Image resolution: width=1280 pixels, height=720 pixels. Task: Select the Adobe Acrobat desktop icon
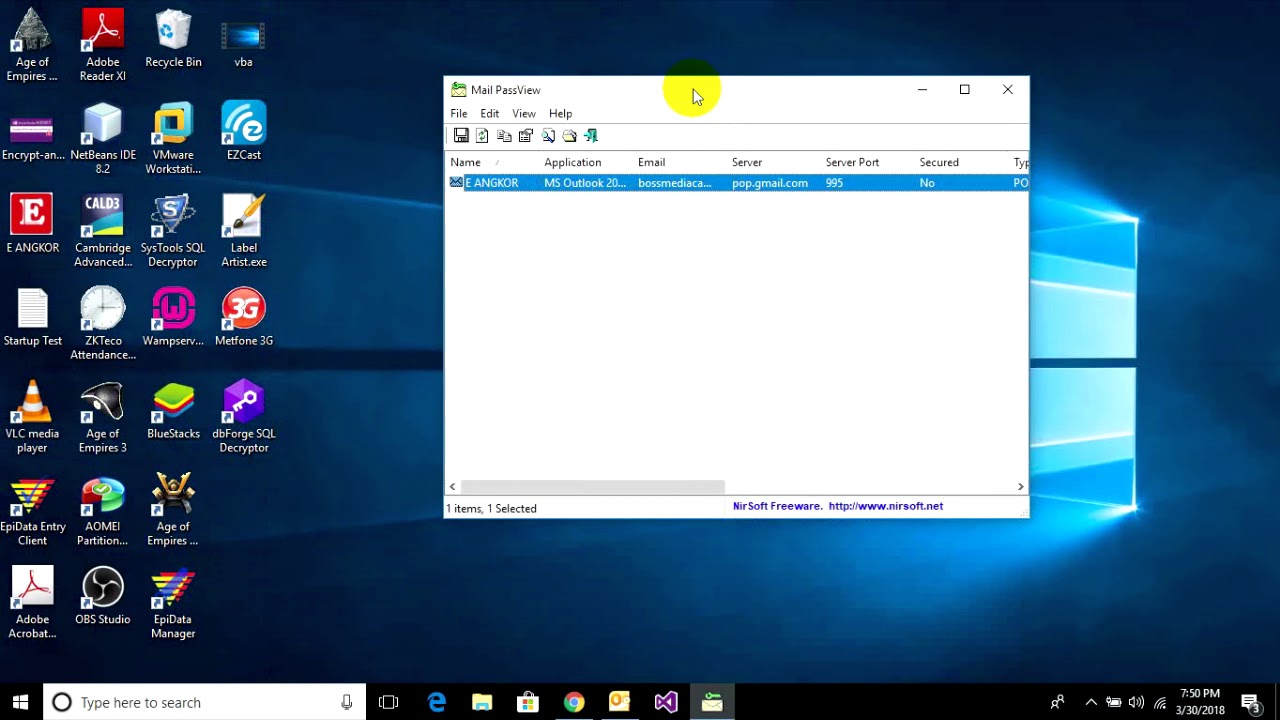tap(32, 603)
